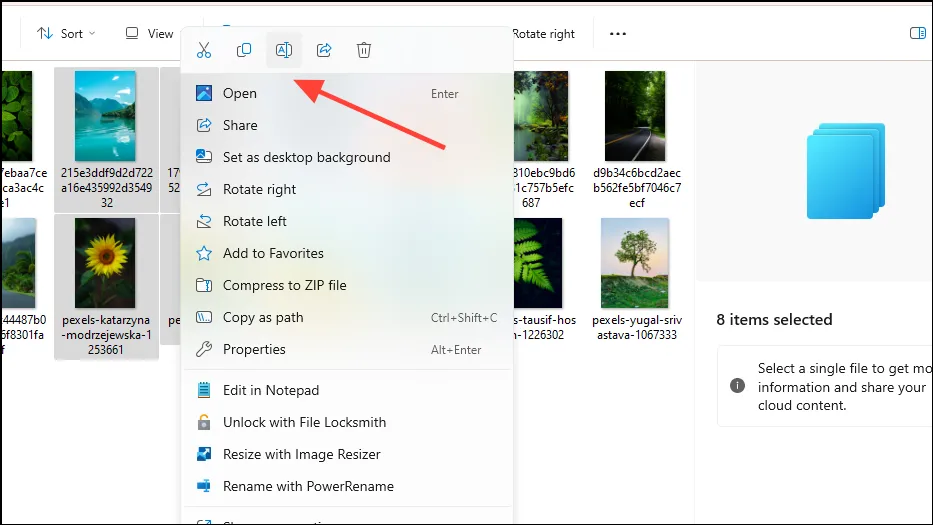The image size is (933, 525).
Task: Open the Sort dropdown
Action: [66, 33]
